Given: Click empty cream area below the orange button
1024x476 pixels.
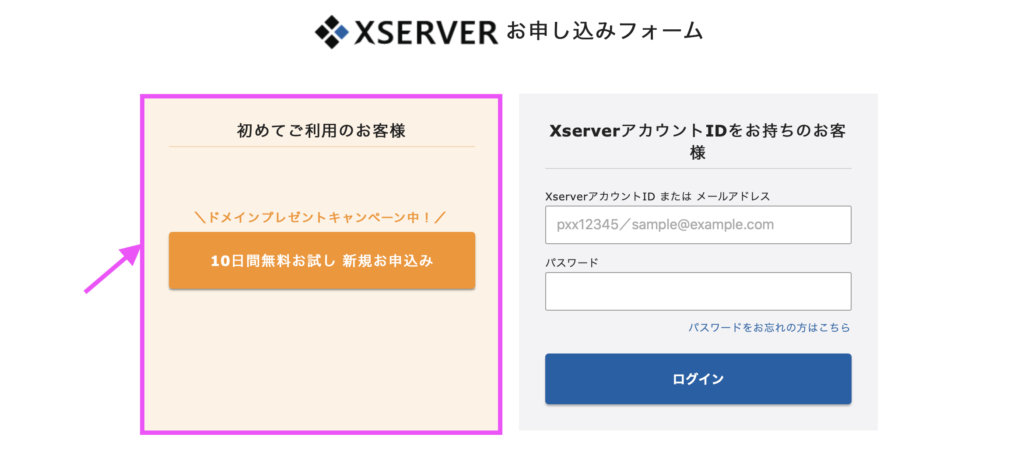Looking at the screenshot, I should point(322,359).
